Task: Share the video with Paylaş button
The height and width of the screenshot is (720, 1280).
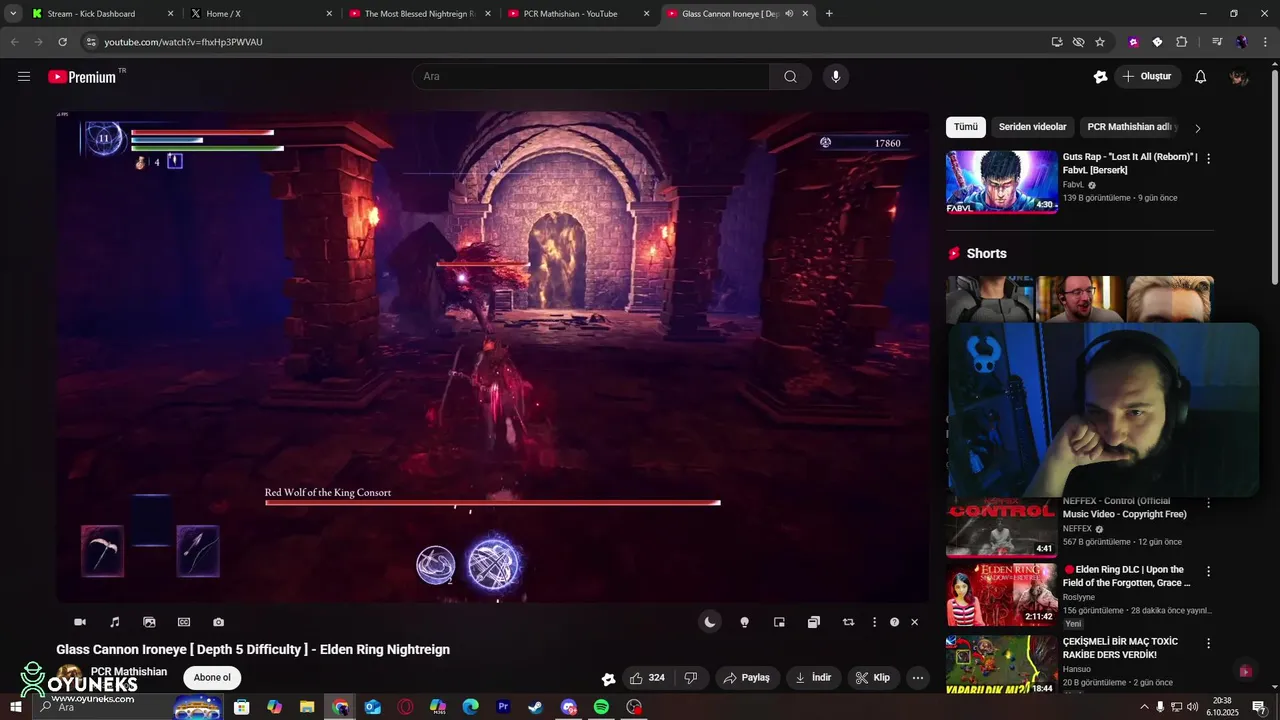Action: (x=747, y=678)
